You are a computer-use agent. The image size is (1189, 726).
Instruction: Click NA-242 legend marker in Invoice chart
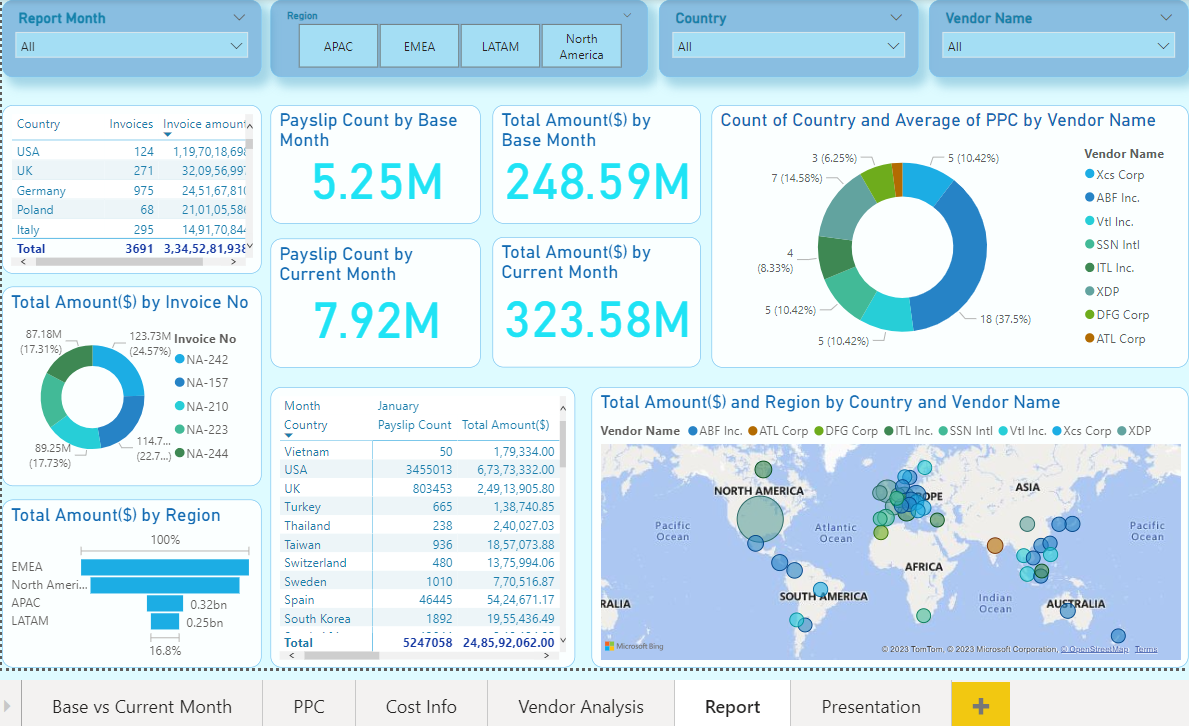[x=180, y=359]
